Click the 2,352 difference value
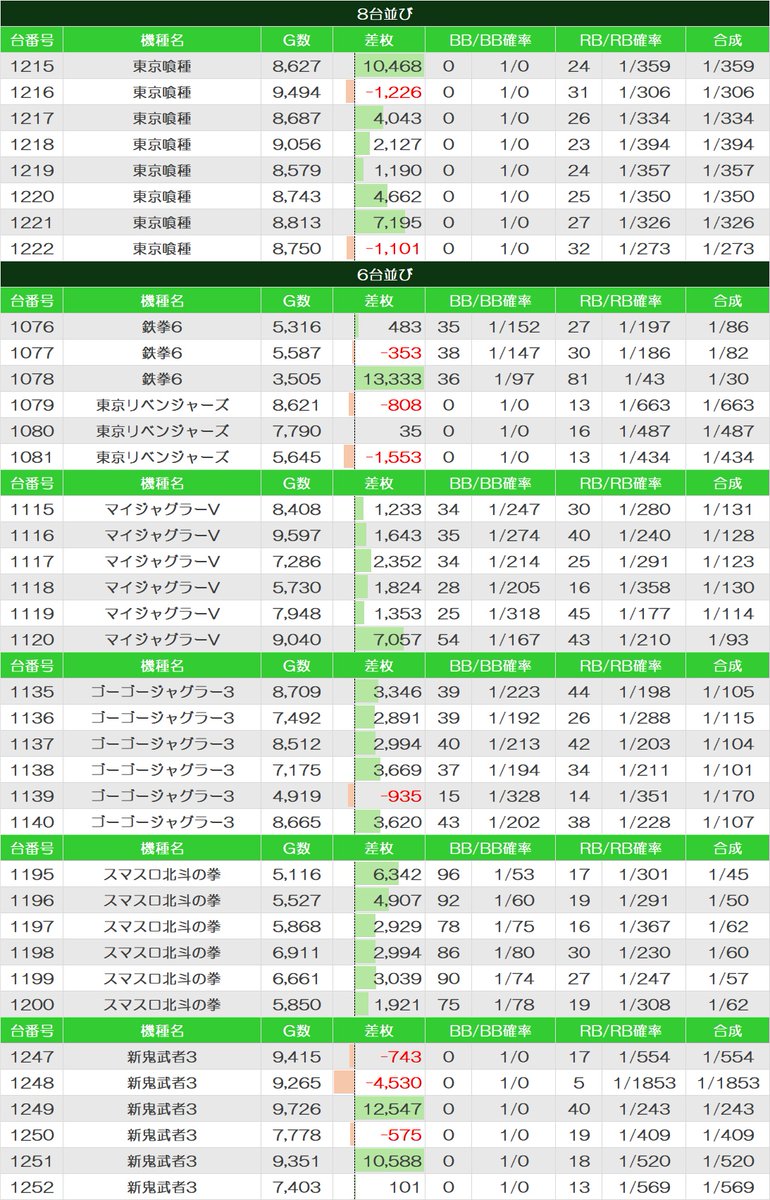The image size is (770, 1200). (x=398, y=560)
